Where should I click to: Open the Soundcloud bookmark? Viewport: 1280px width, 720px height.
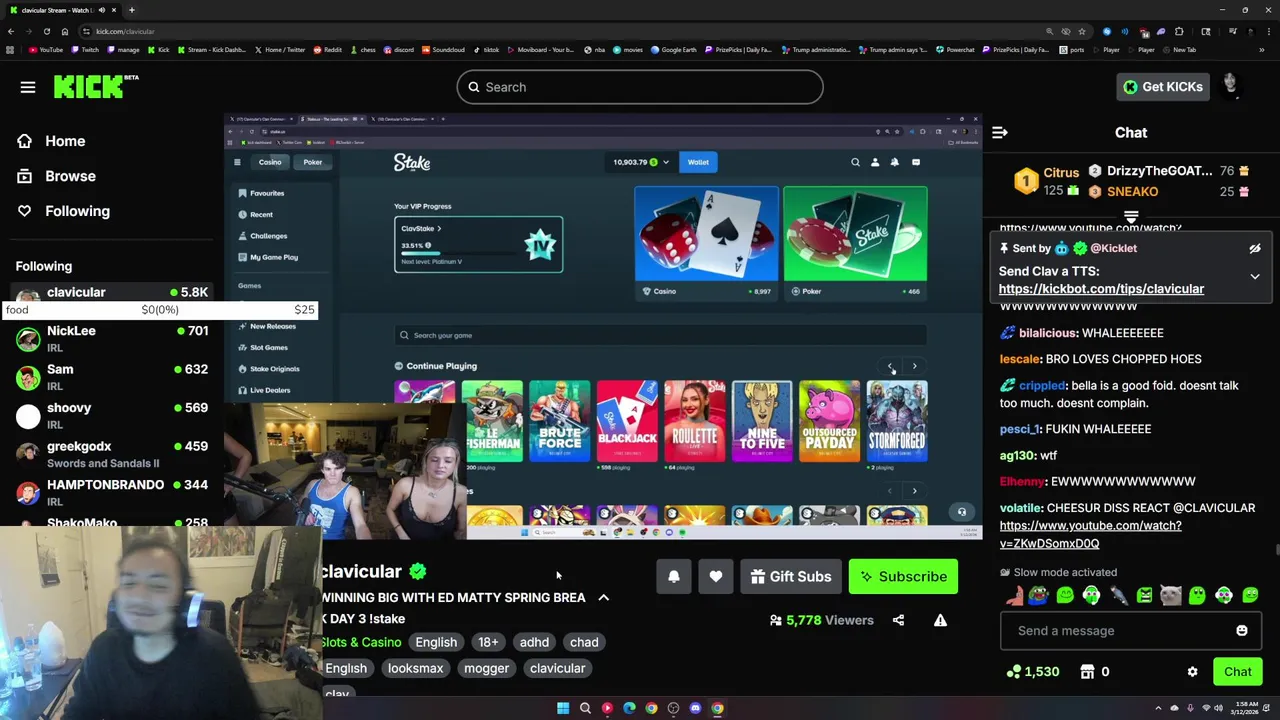point(443,50)
